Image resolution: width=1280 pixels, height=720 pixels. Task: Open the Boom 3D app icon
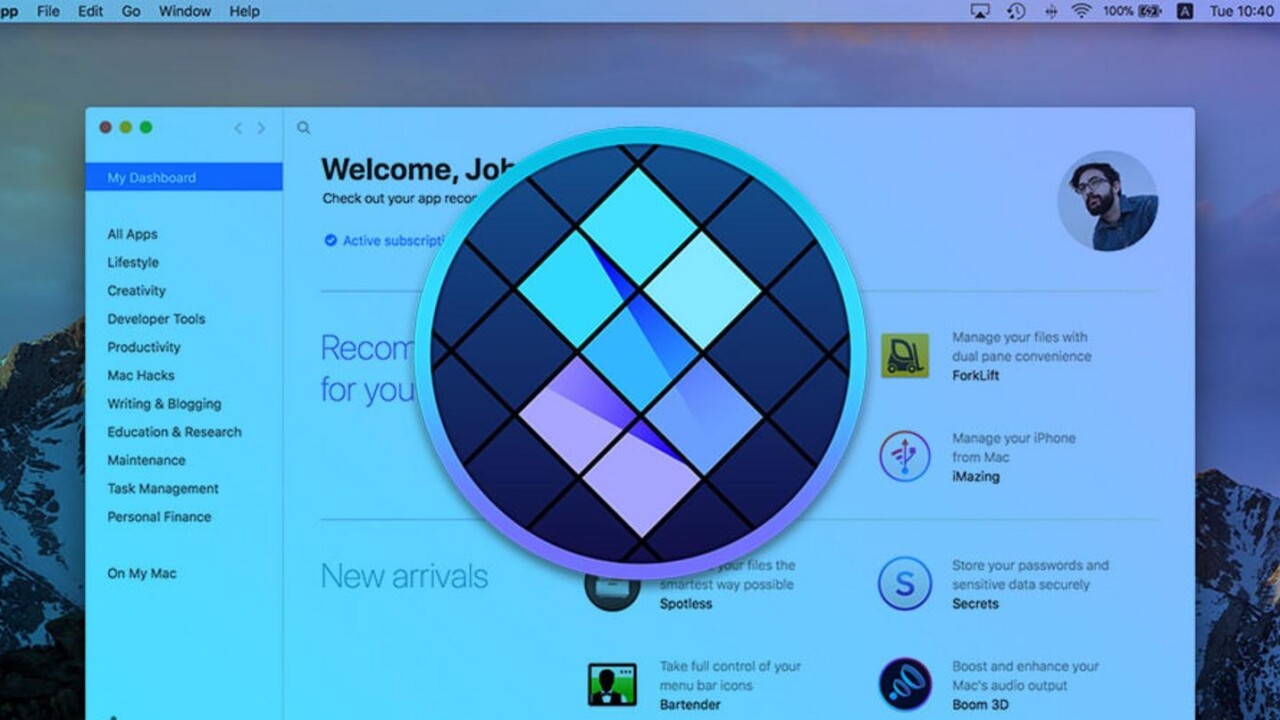click(x=904, y=684)
